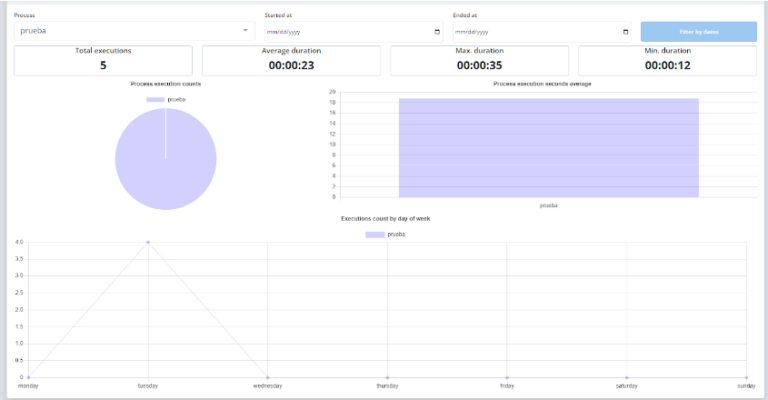Click the tuesday data point on line chart
The image size is (768, 400).
pos(148,242)
